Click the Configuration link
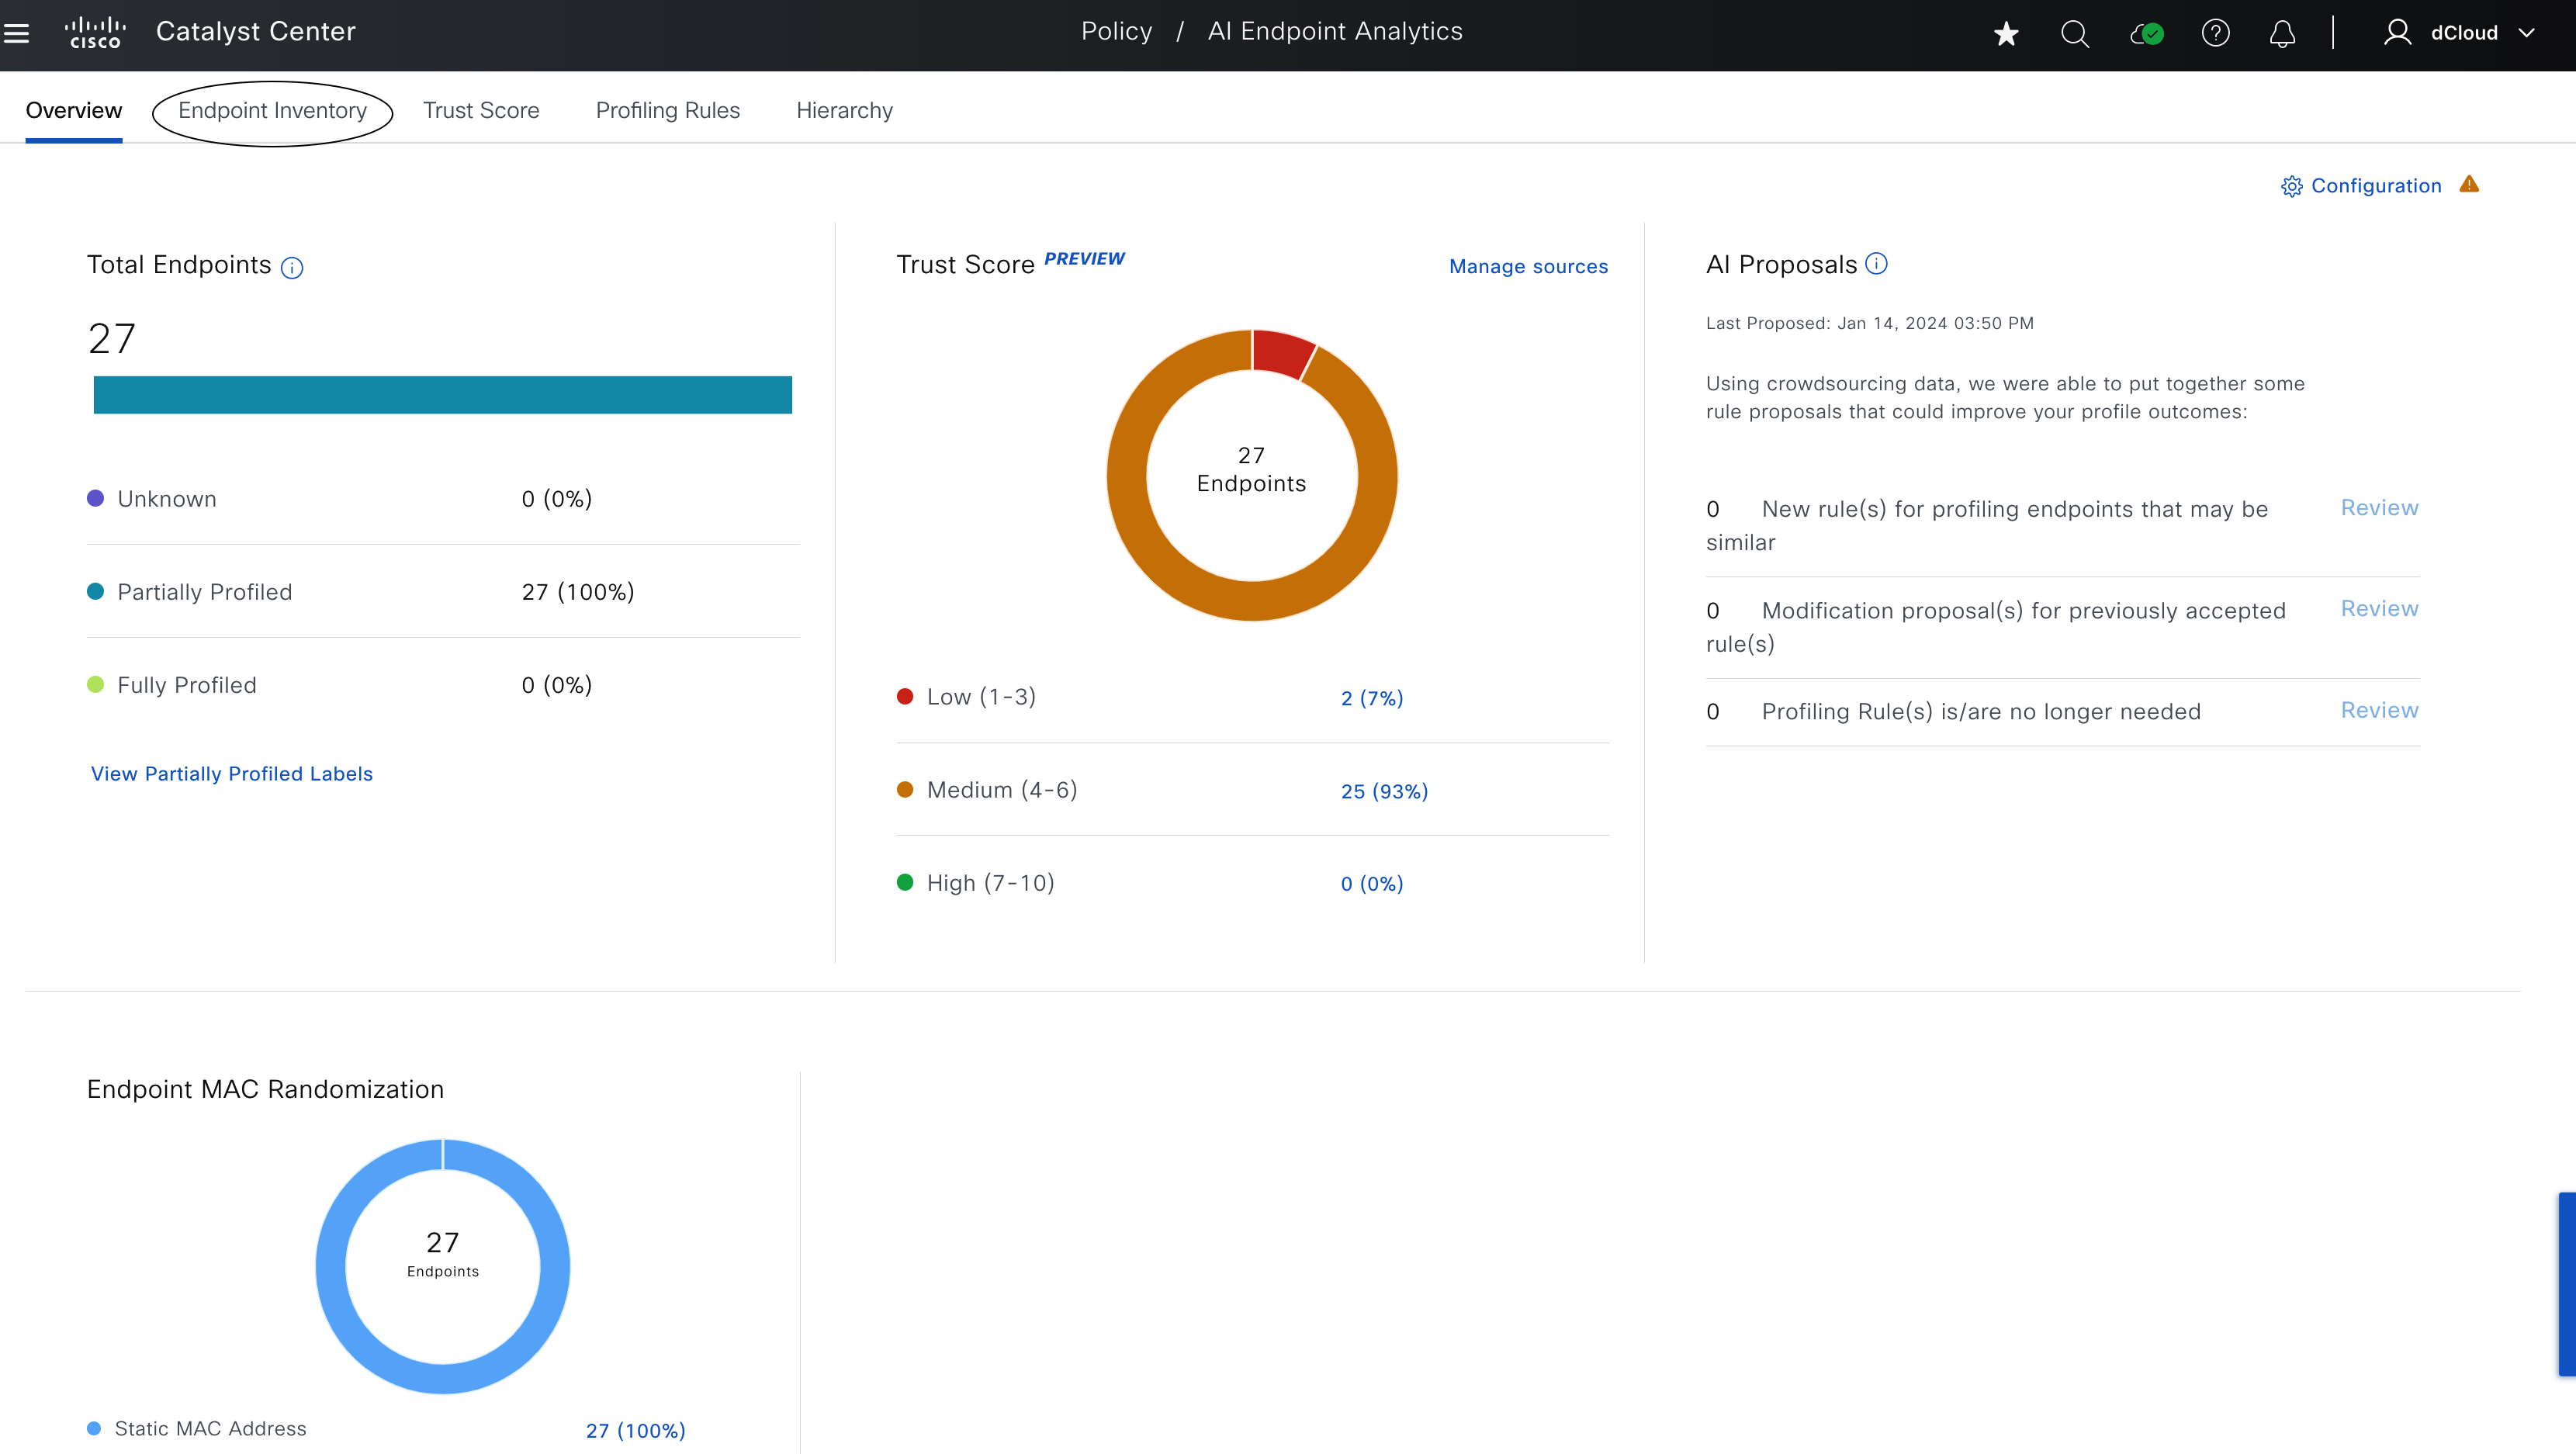This screenshot has height=1454, width=2576. 2376,186
